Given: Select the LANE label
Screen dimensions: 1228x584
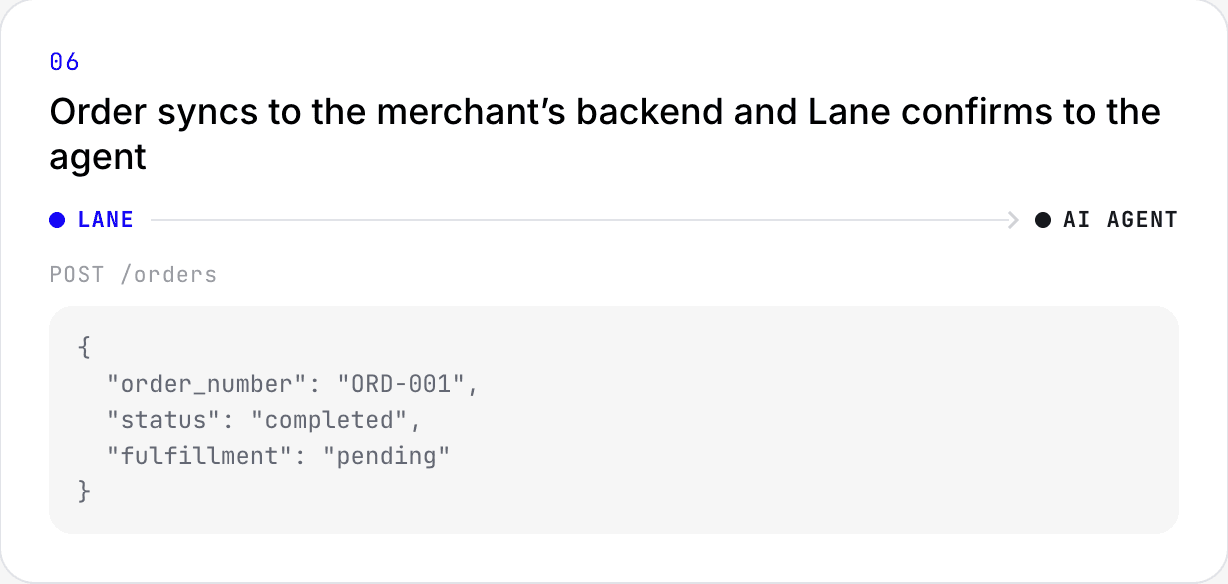Looking at the screenshot, I should (106, 220).
